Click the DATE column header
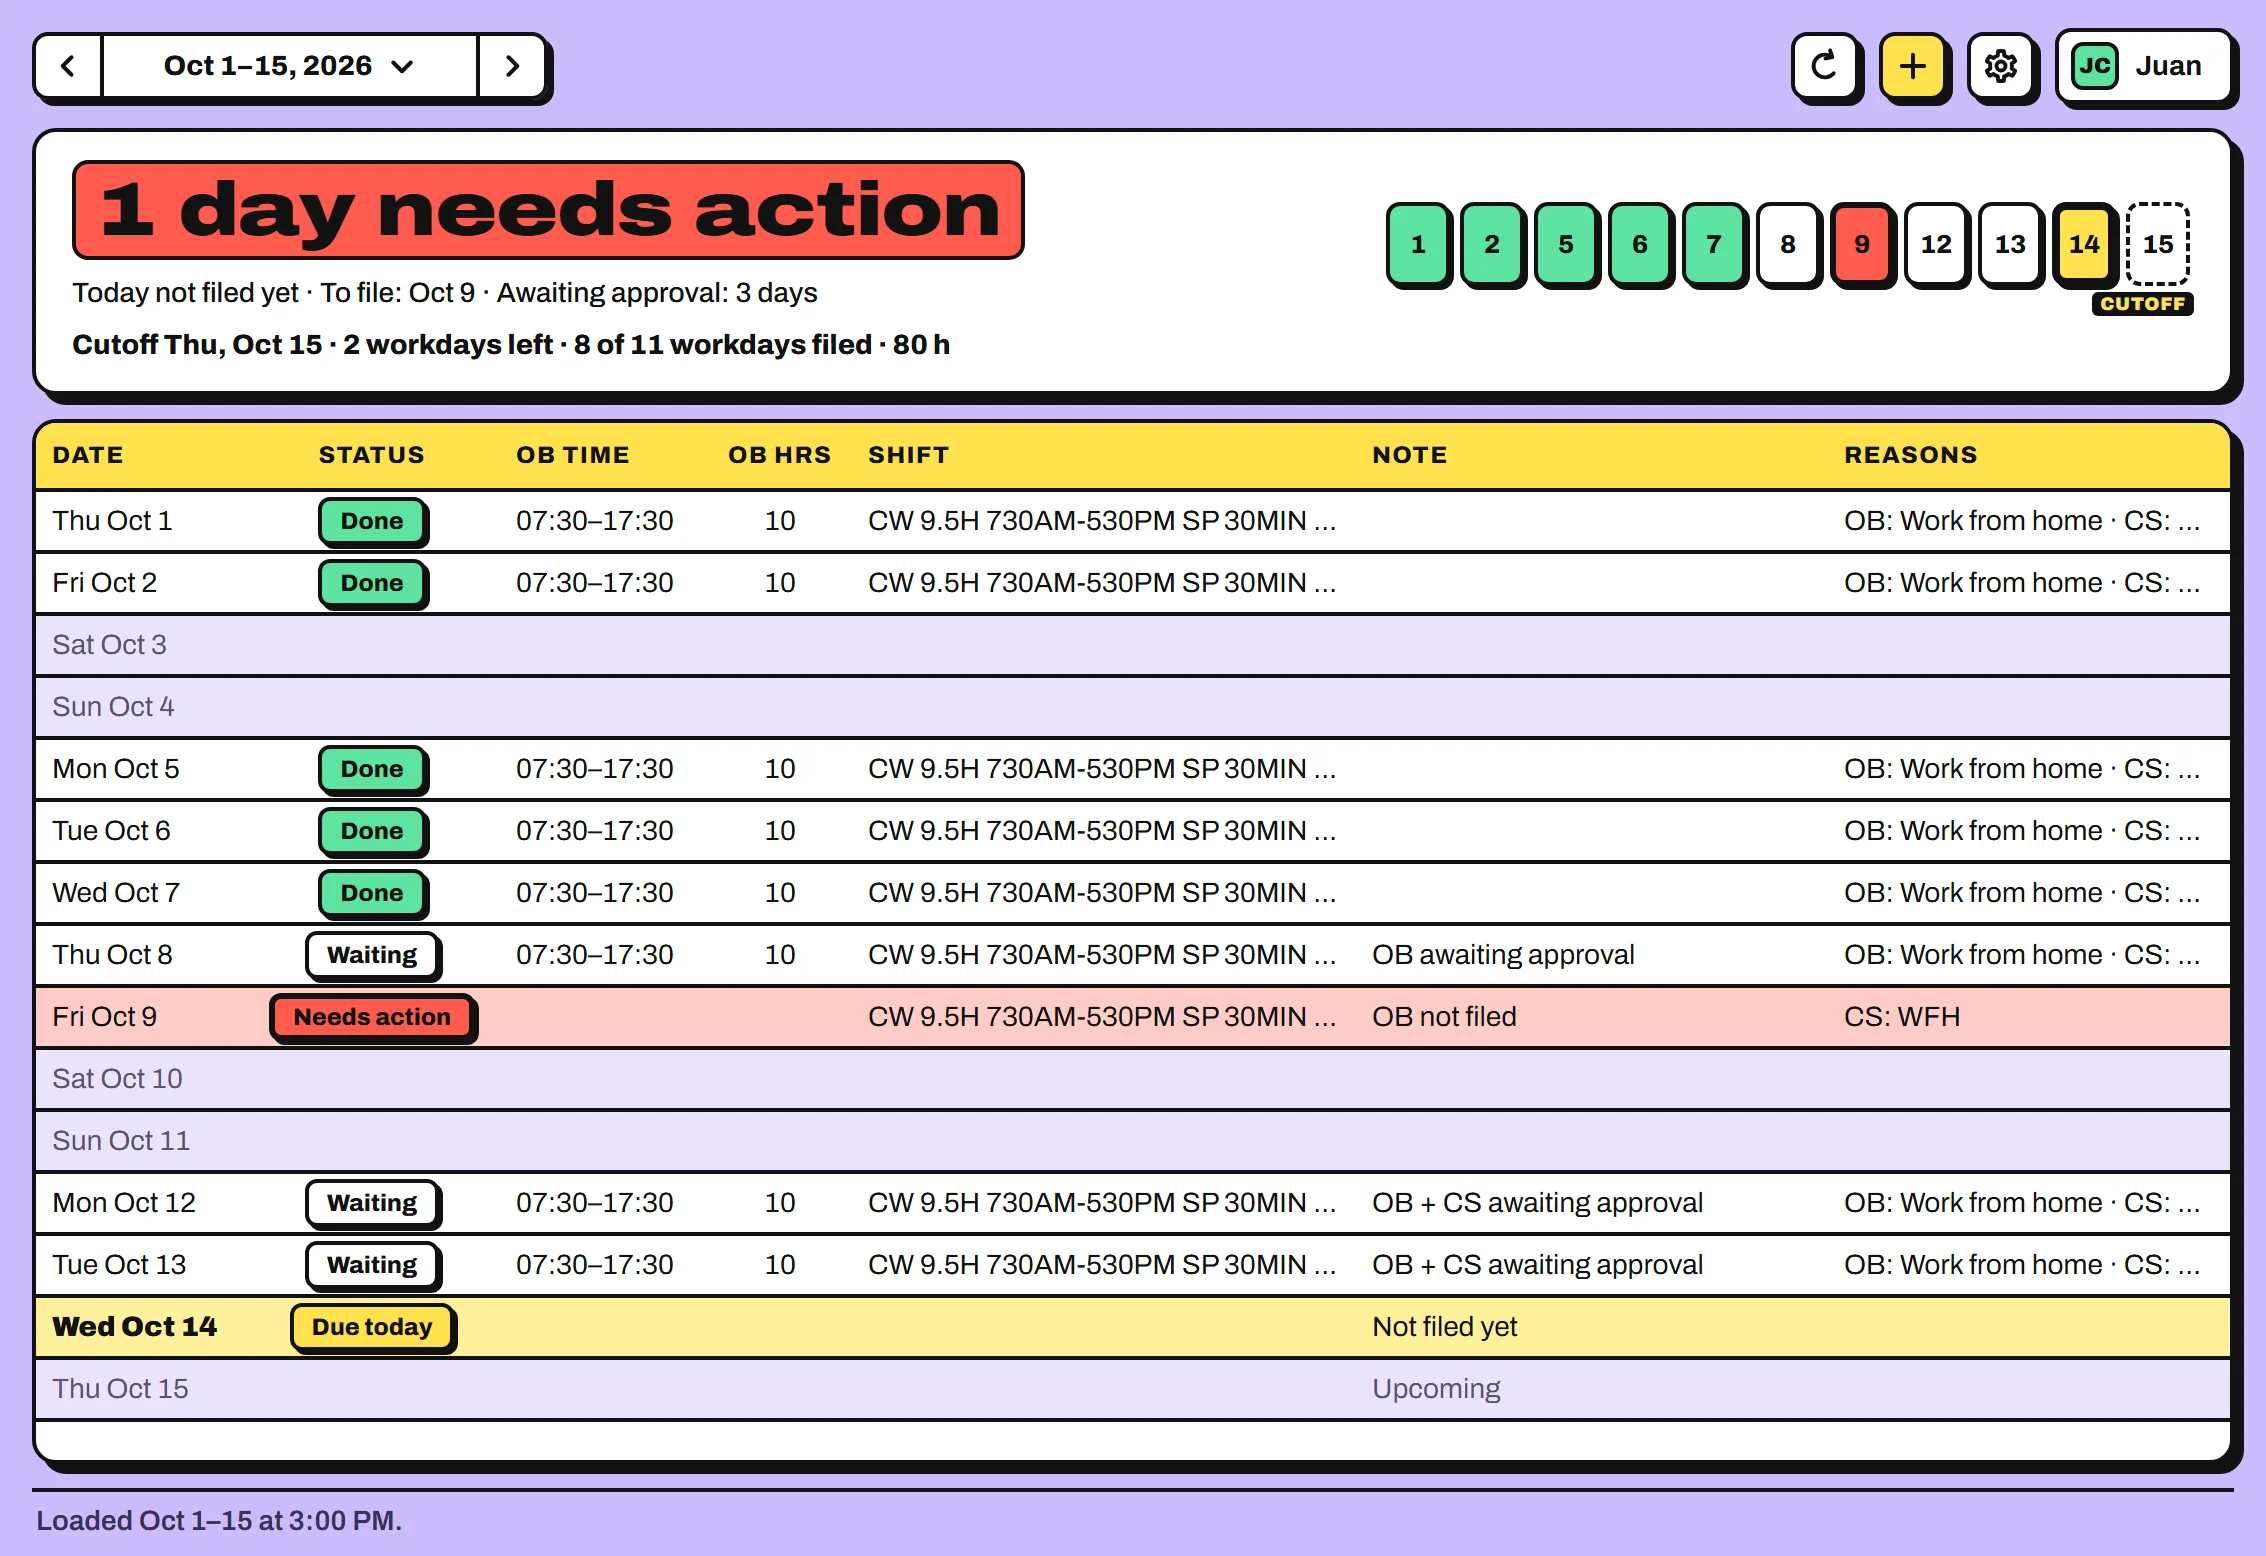Screen dimensions: 2266x1556 click(x=88, y=455)
